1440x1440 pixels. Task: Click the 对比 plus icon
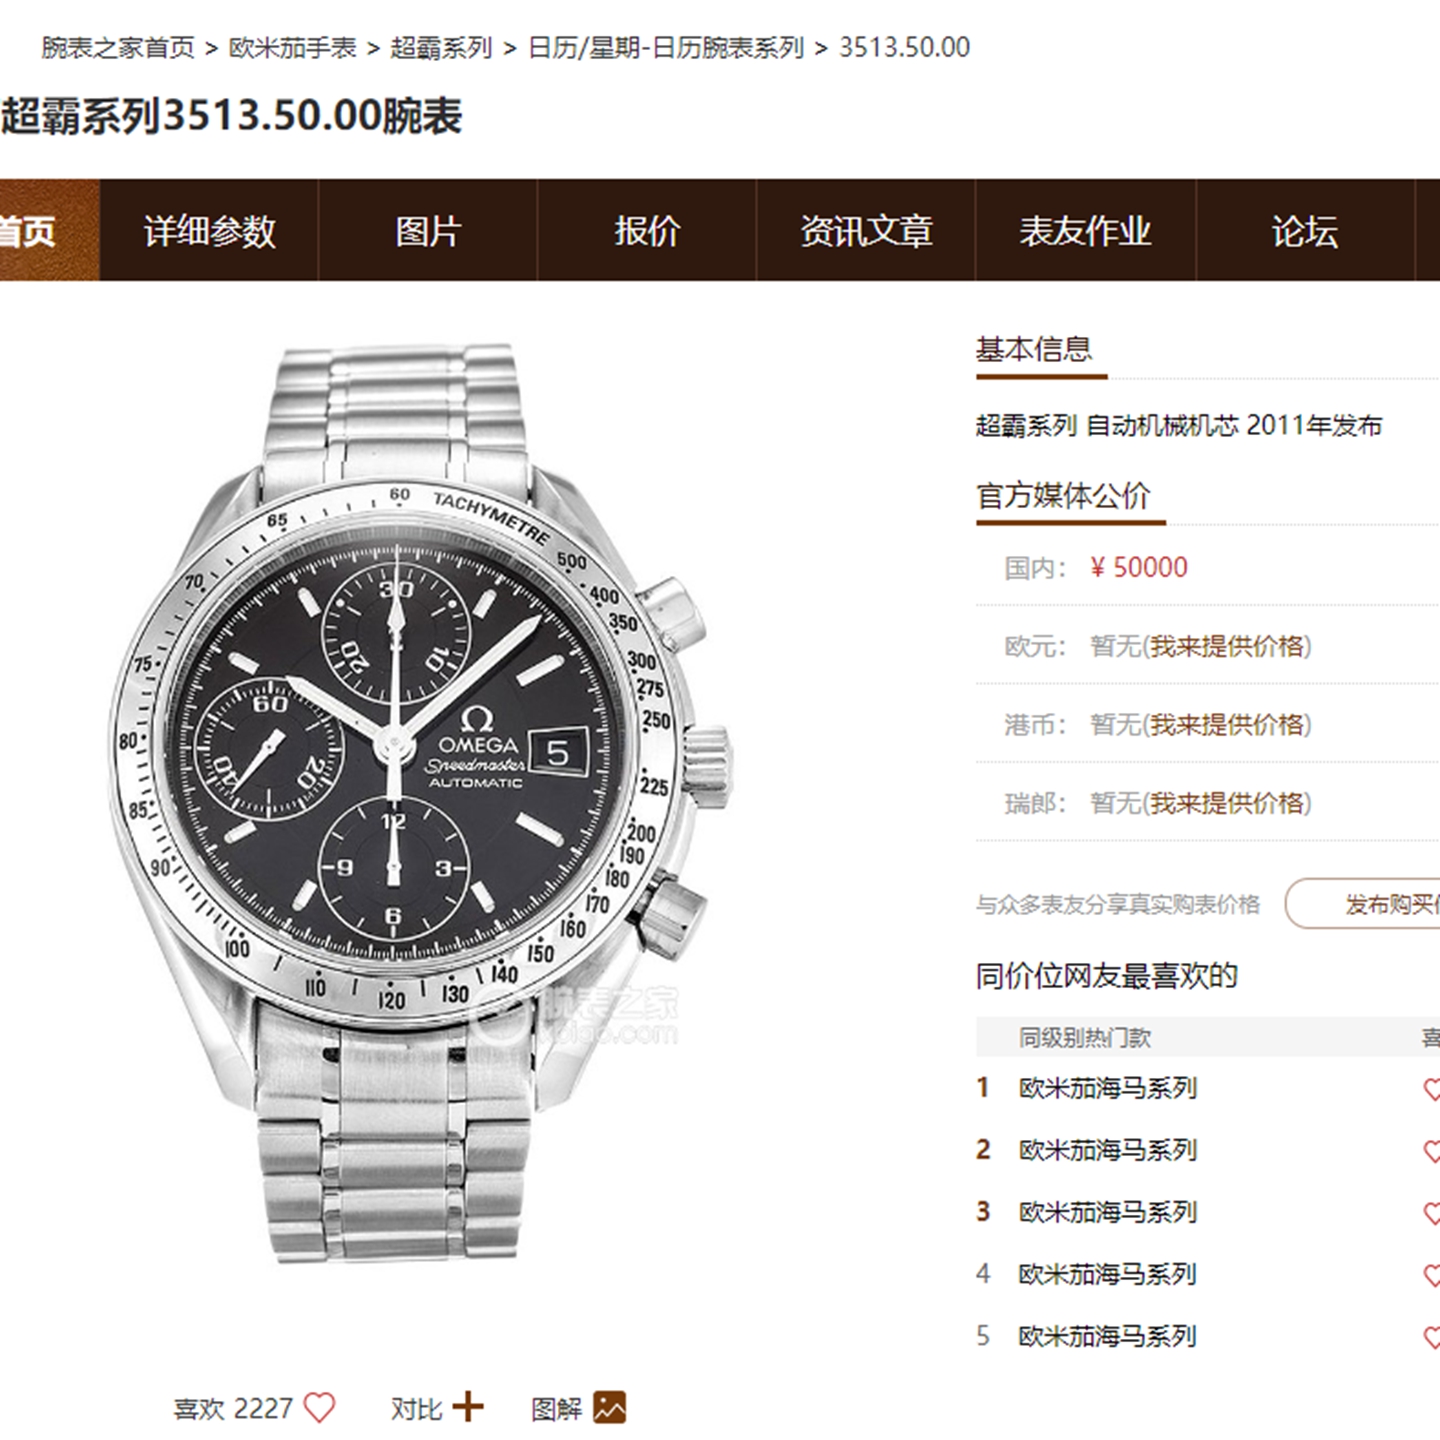point(467,1407)
